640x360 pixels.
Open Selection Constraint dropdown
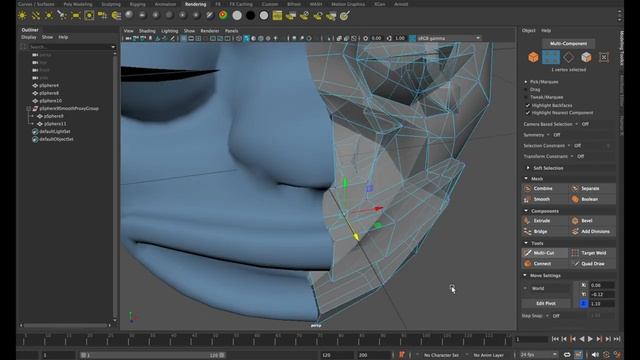(569, 146)
